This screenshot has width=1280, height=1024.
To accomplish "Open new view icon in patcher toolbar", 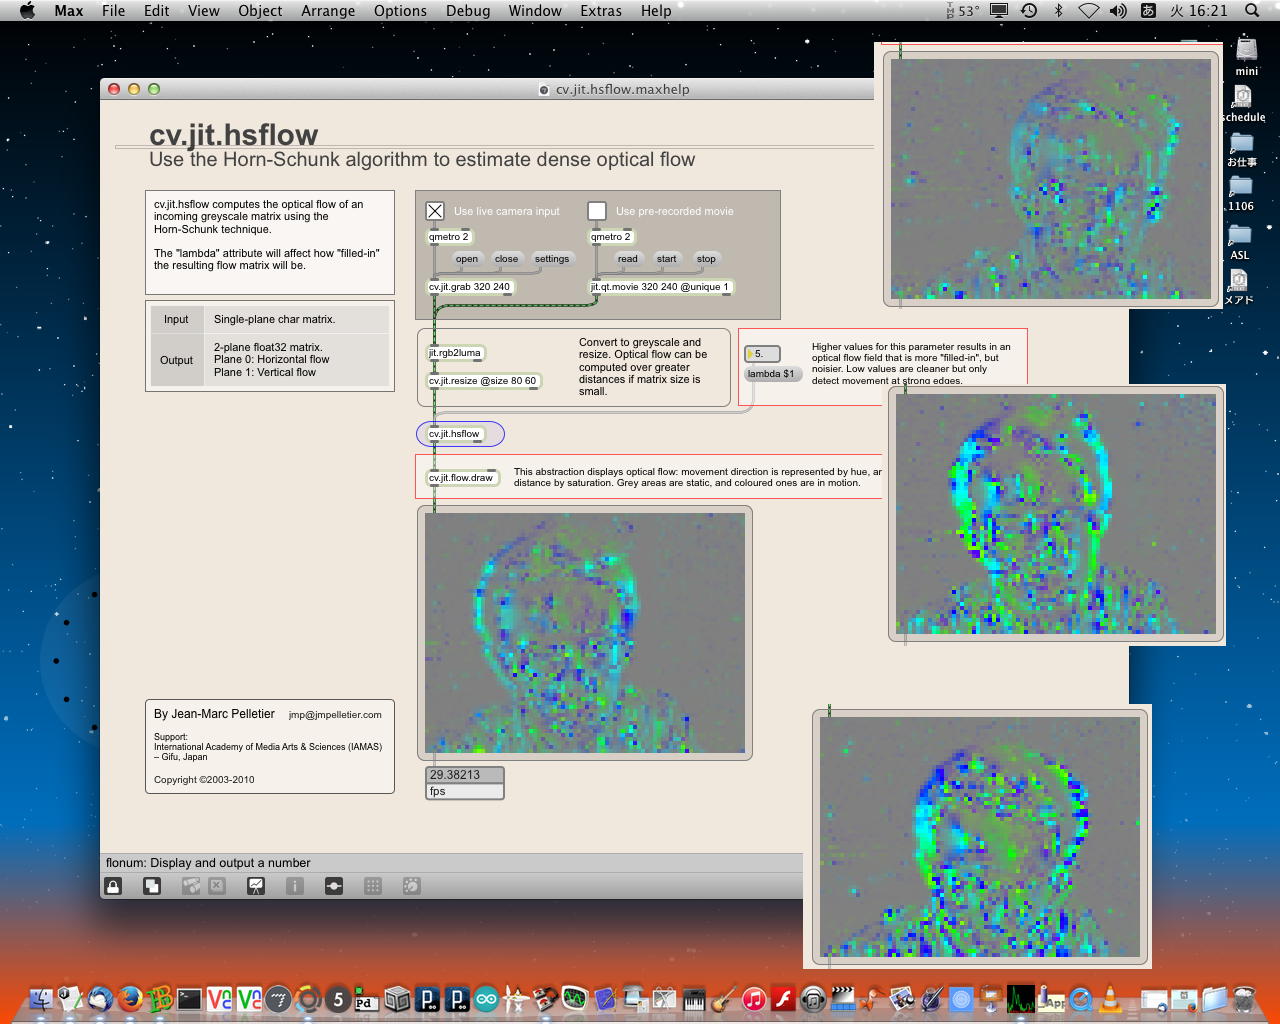I will 152,886.
